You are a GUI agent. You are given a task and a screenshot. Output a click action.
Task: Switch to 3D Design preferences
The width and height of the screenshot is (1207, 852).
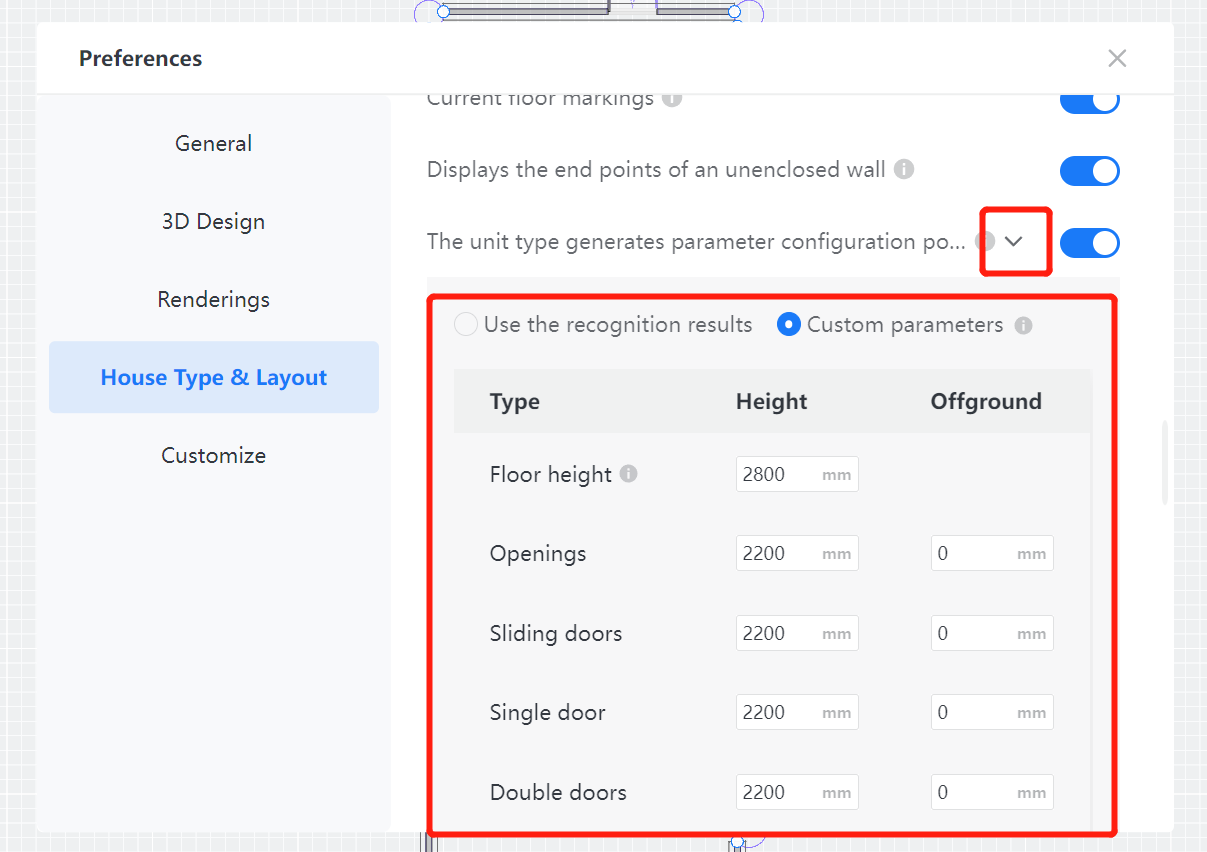click(x=213, y=222)
